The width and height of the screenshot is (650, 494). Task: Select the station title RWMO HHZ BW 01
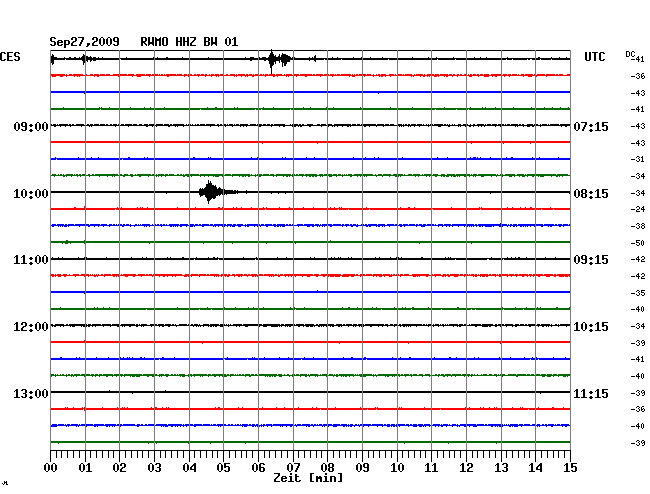(189, 42)
